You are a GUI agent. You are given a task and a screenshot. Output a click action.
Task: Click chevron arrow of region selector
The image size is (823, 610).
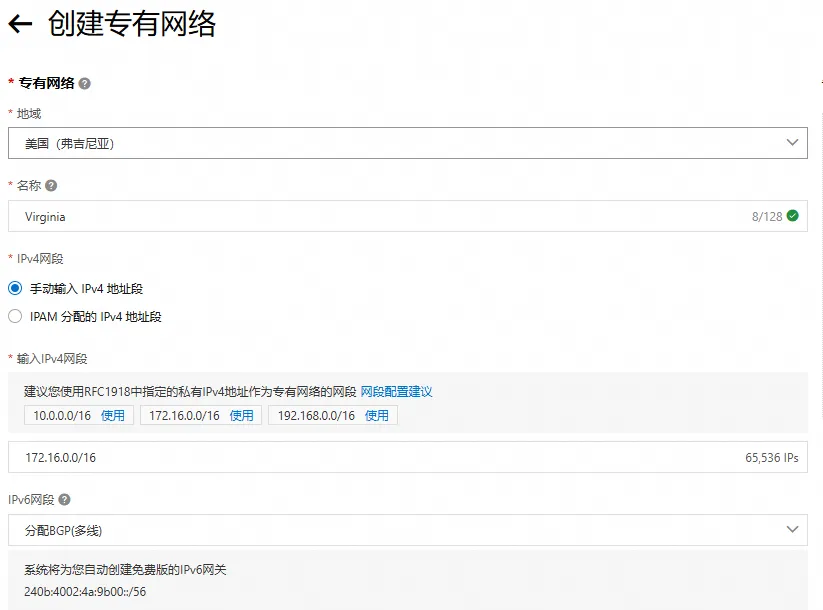[793, 142]
